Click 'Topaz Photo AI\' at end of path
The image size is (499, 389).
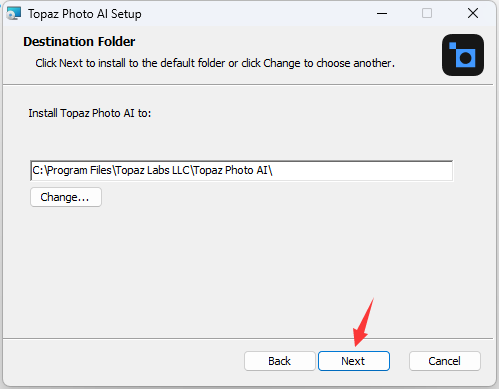coord(233,170)
